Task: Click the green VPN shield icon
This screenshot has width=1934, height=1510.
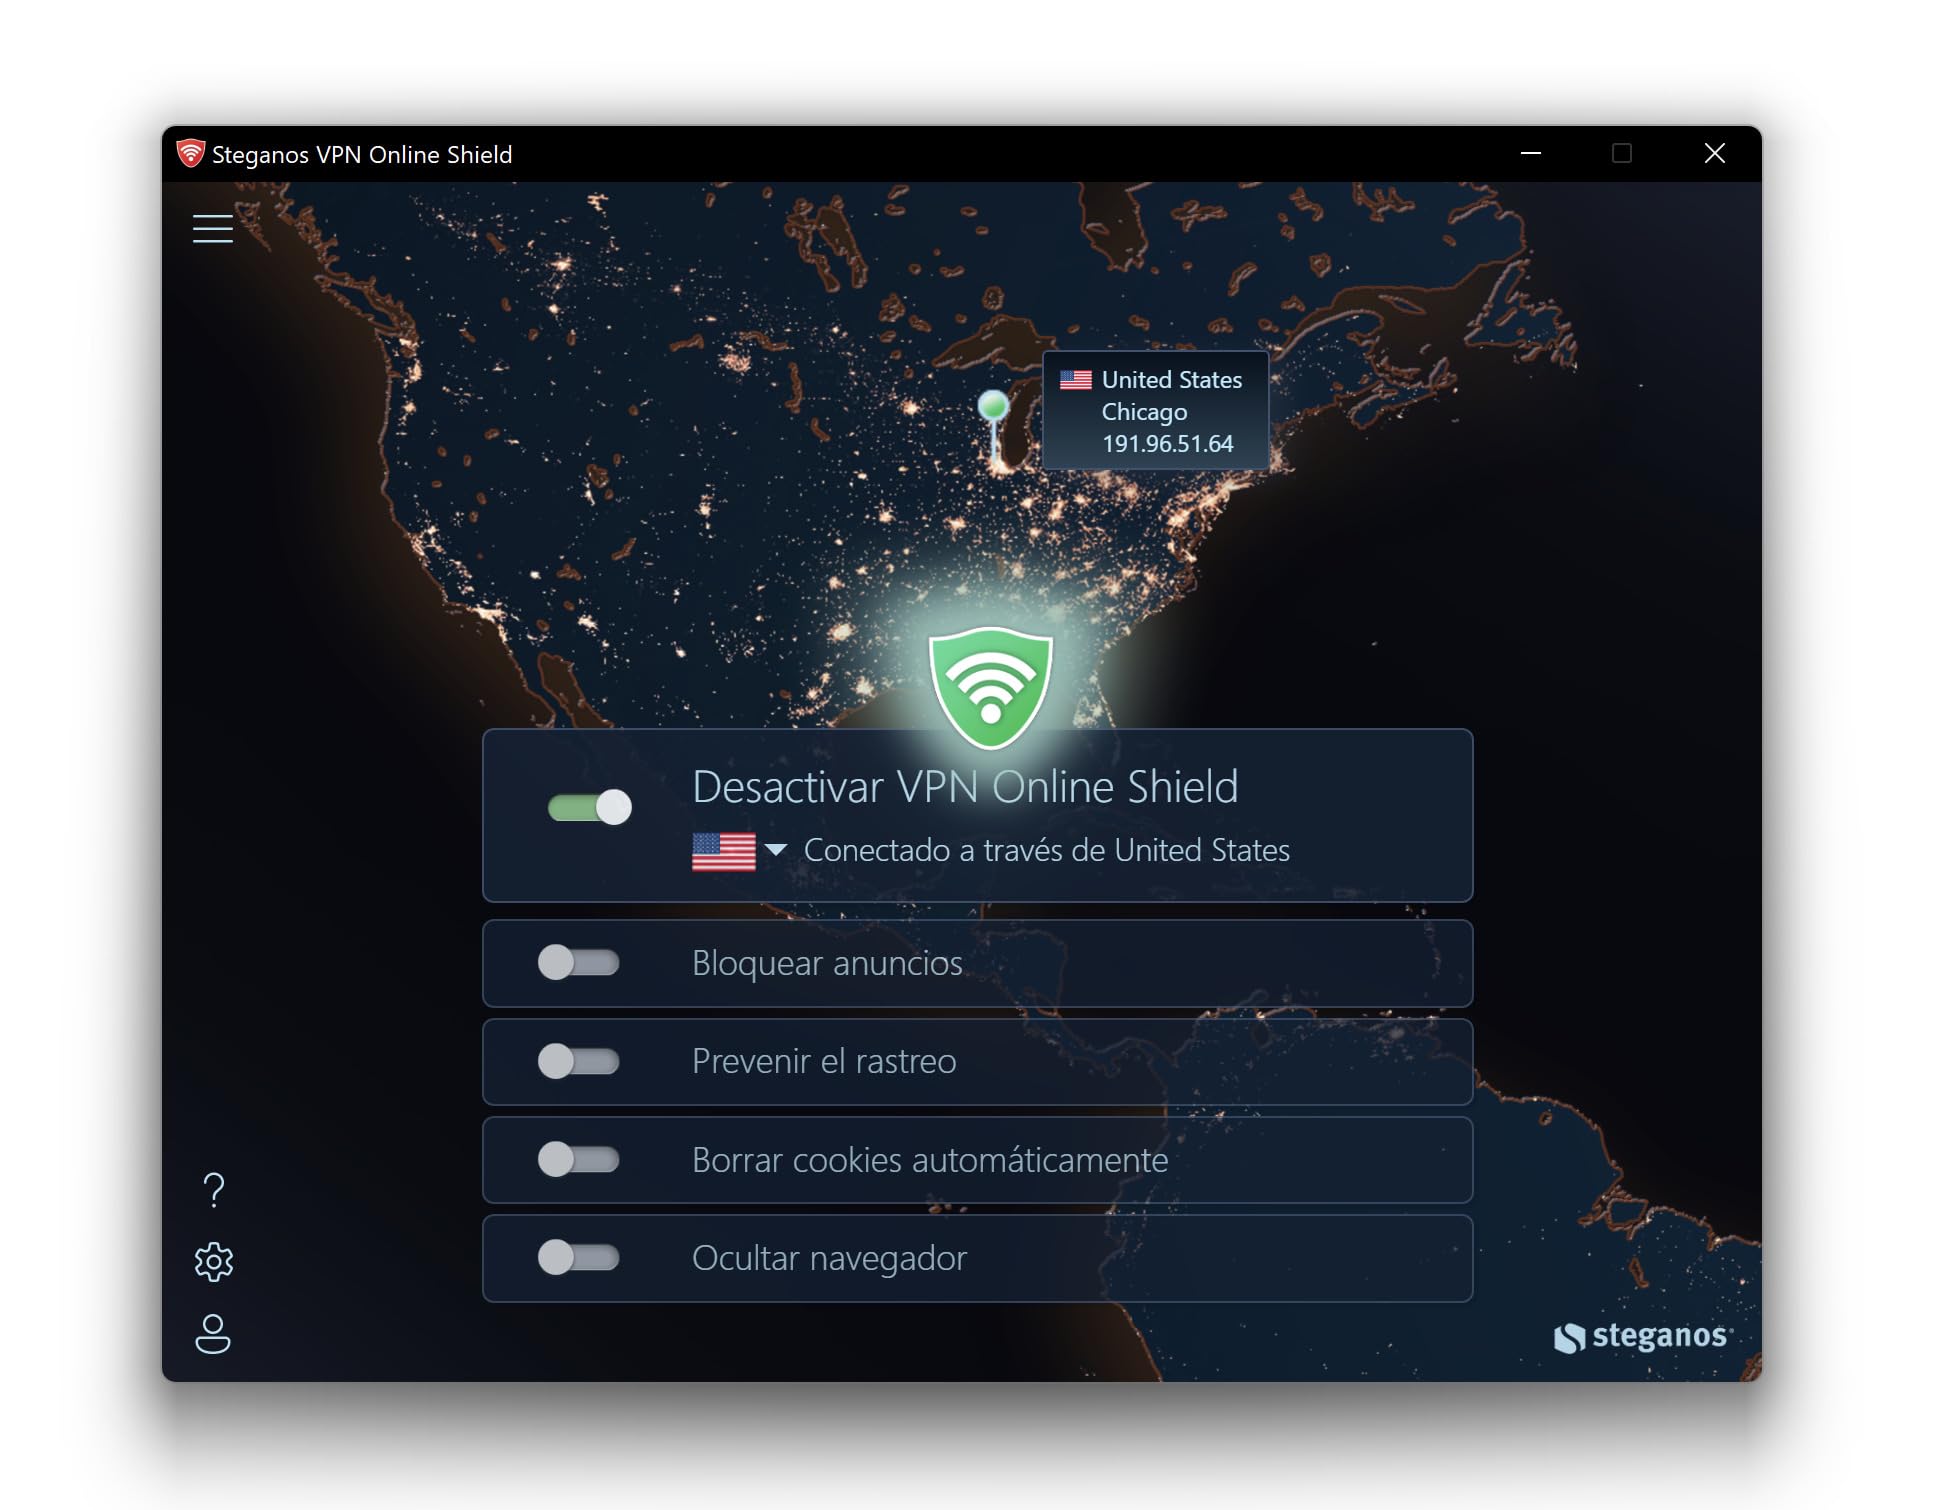Action: pyautogui.click(x=990, y=687)
